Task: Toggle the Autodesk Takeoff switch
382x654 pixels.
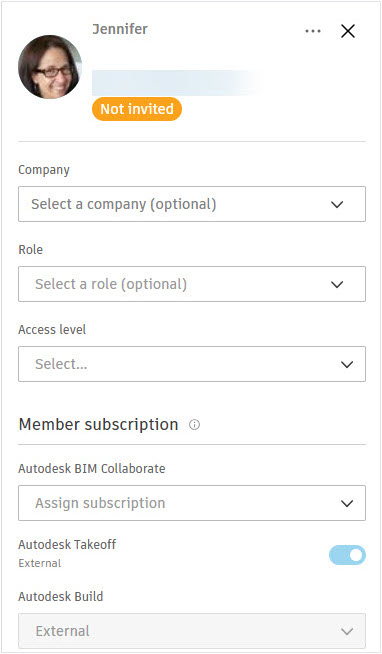Action: (x=347, y=555)
